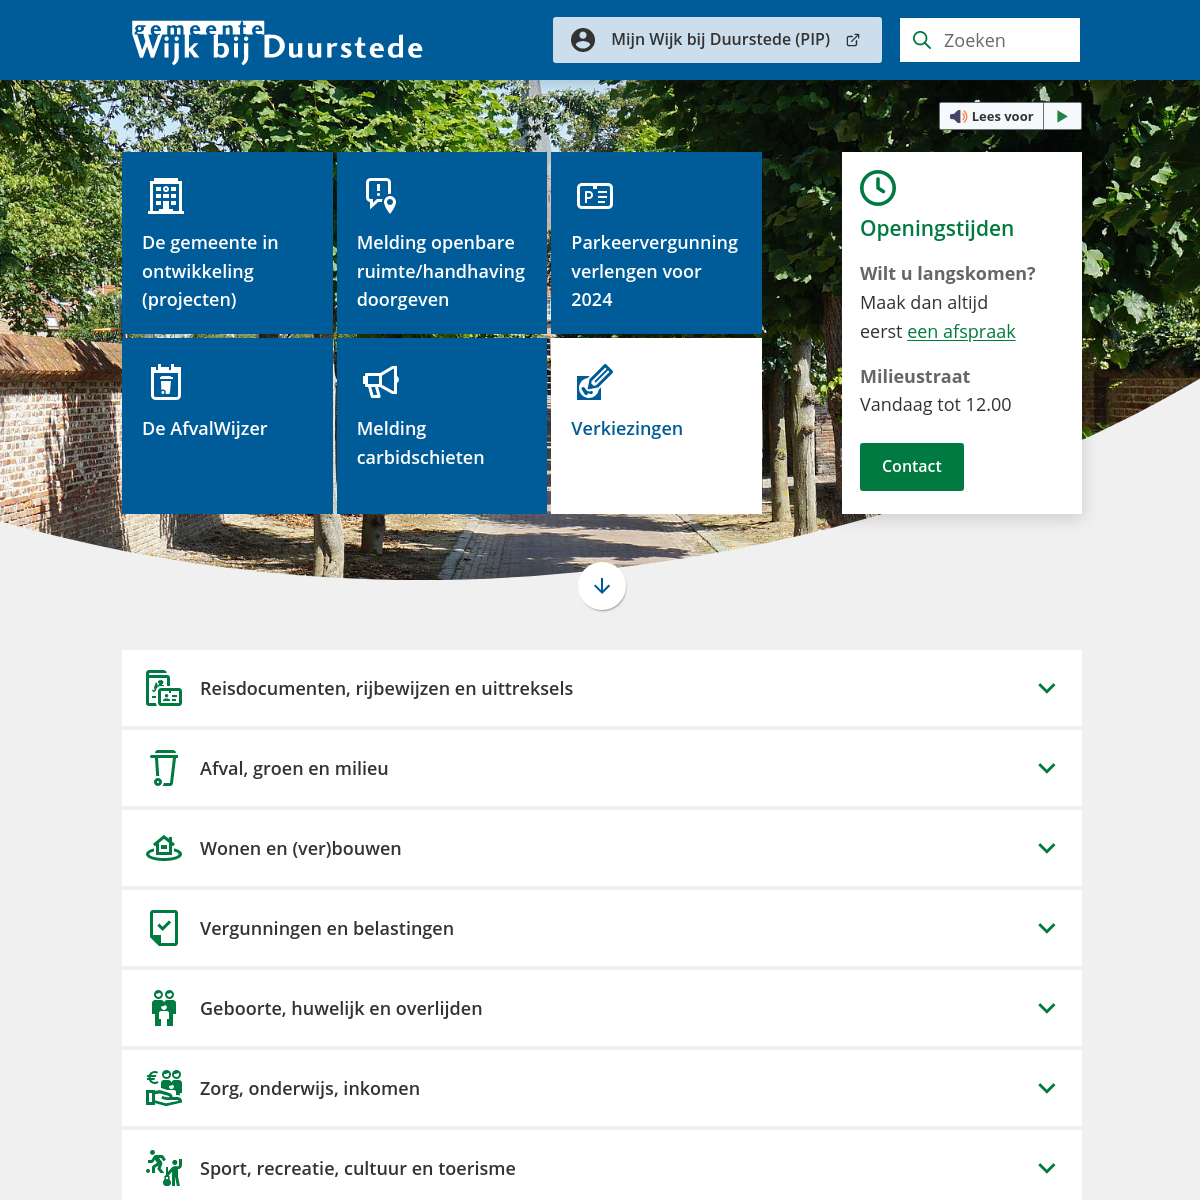Click the euro hand icon beside Zorg, onderwijs

point(164,1088)
